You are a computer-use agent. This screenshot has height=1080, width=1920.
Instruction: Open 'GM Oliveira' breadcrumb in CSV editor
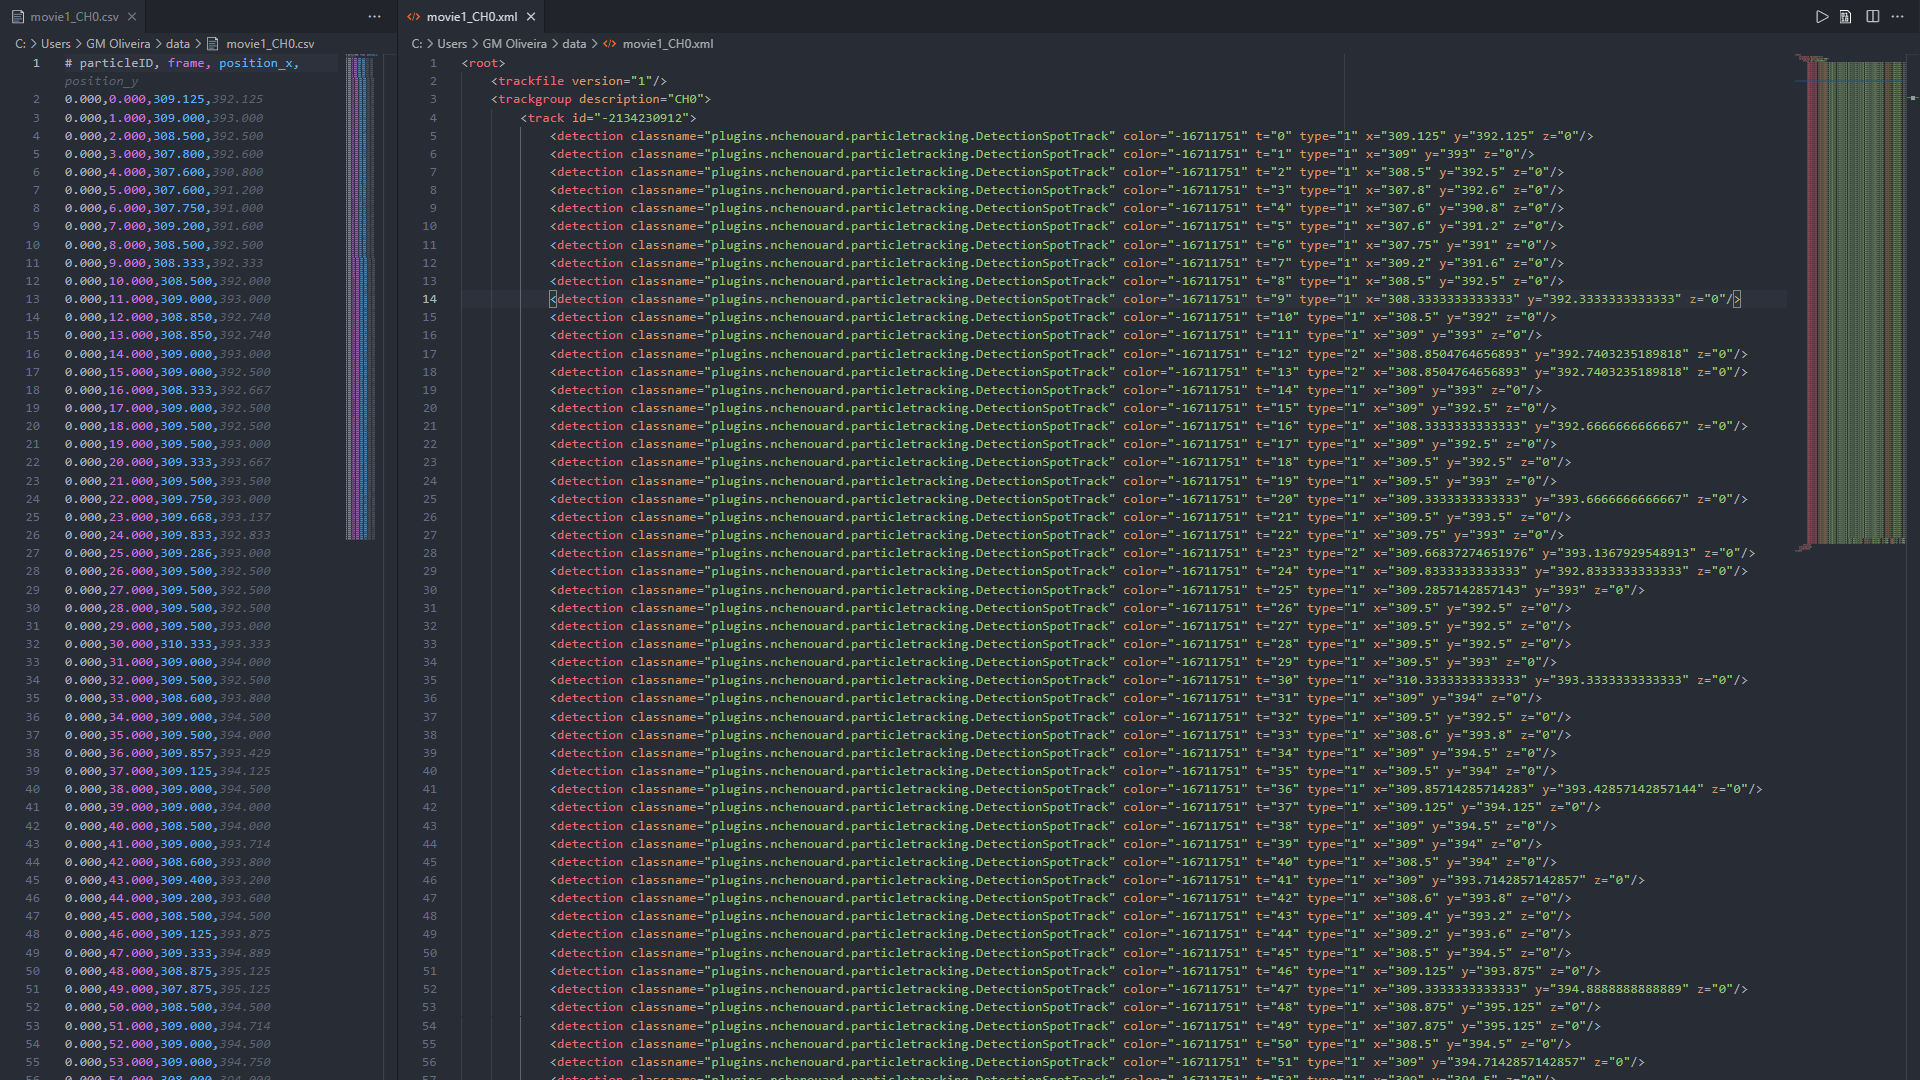coord(118,44)
